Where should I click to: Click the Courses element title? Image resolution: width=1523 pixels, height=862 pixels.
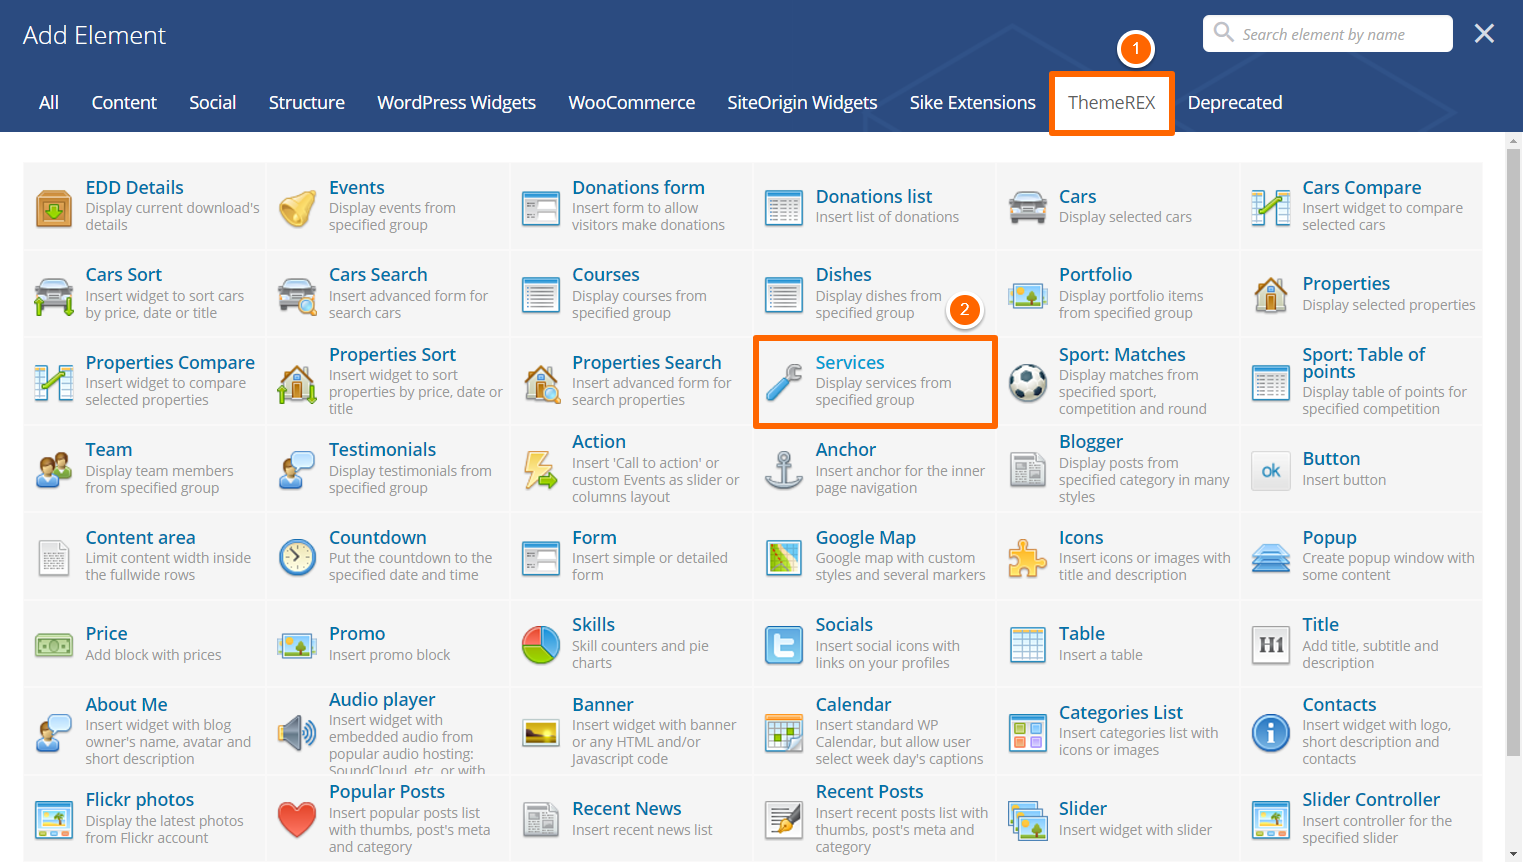pyautogui.click(x=606, y=275)
